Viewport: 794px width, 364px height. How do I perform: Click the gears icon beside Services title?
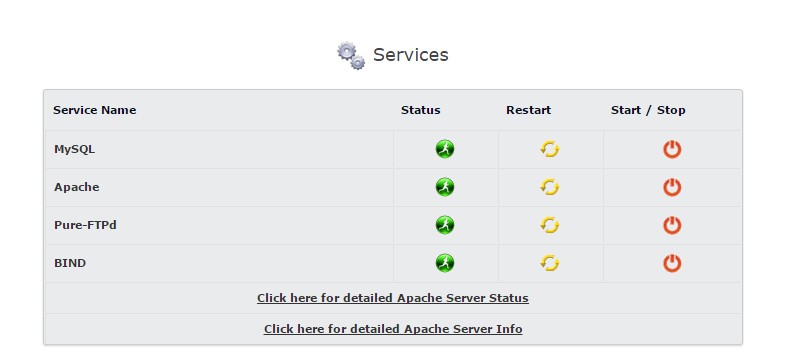coord(351,56)
